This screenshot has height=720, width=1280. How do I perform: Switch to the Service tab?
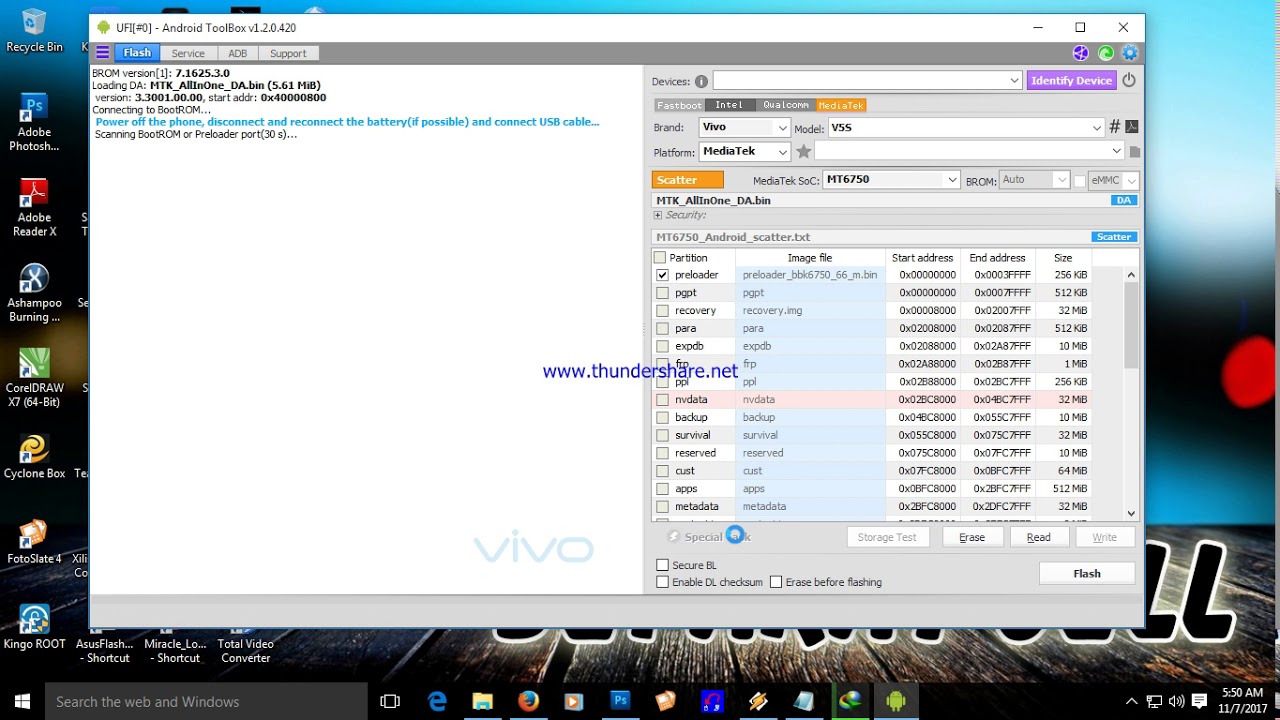pyautogui.click(x=188, y=53)
